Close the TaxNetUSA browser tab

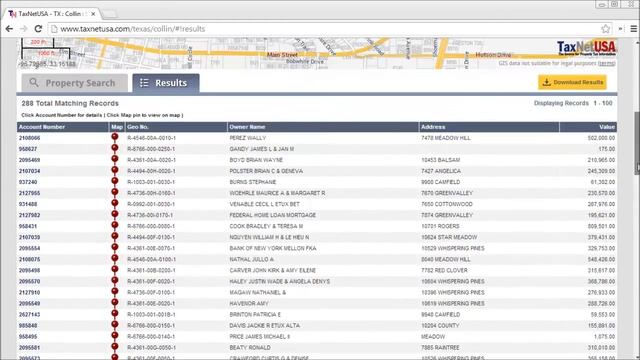tap(93, 14)
